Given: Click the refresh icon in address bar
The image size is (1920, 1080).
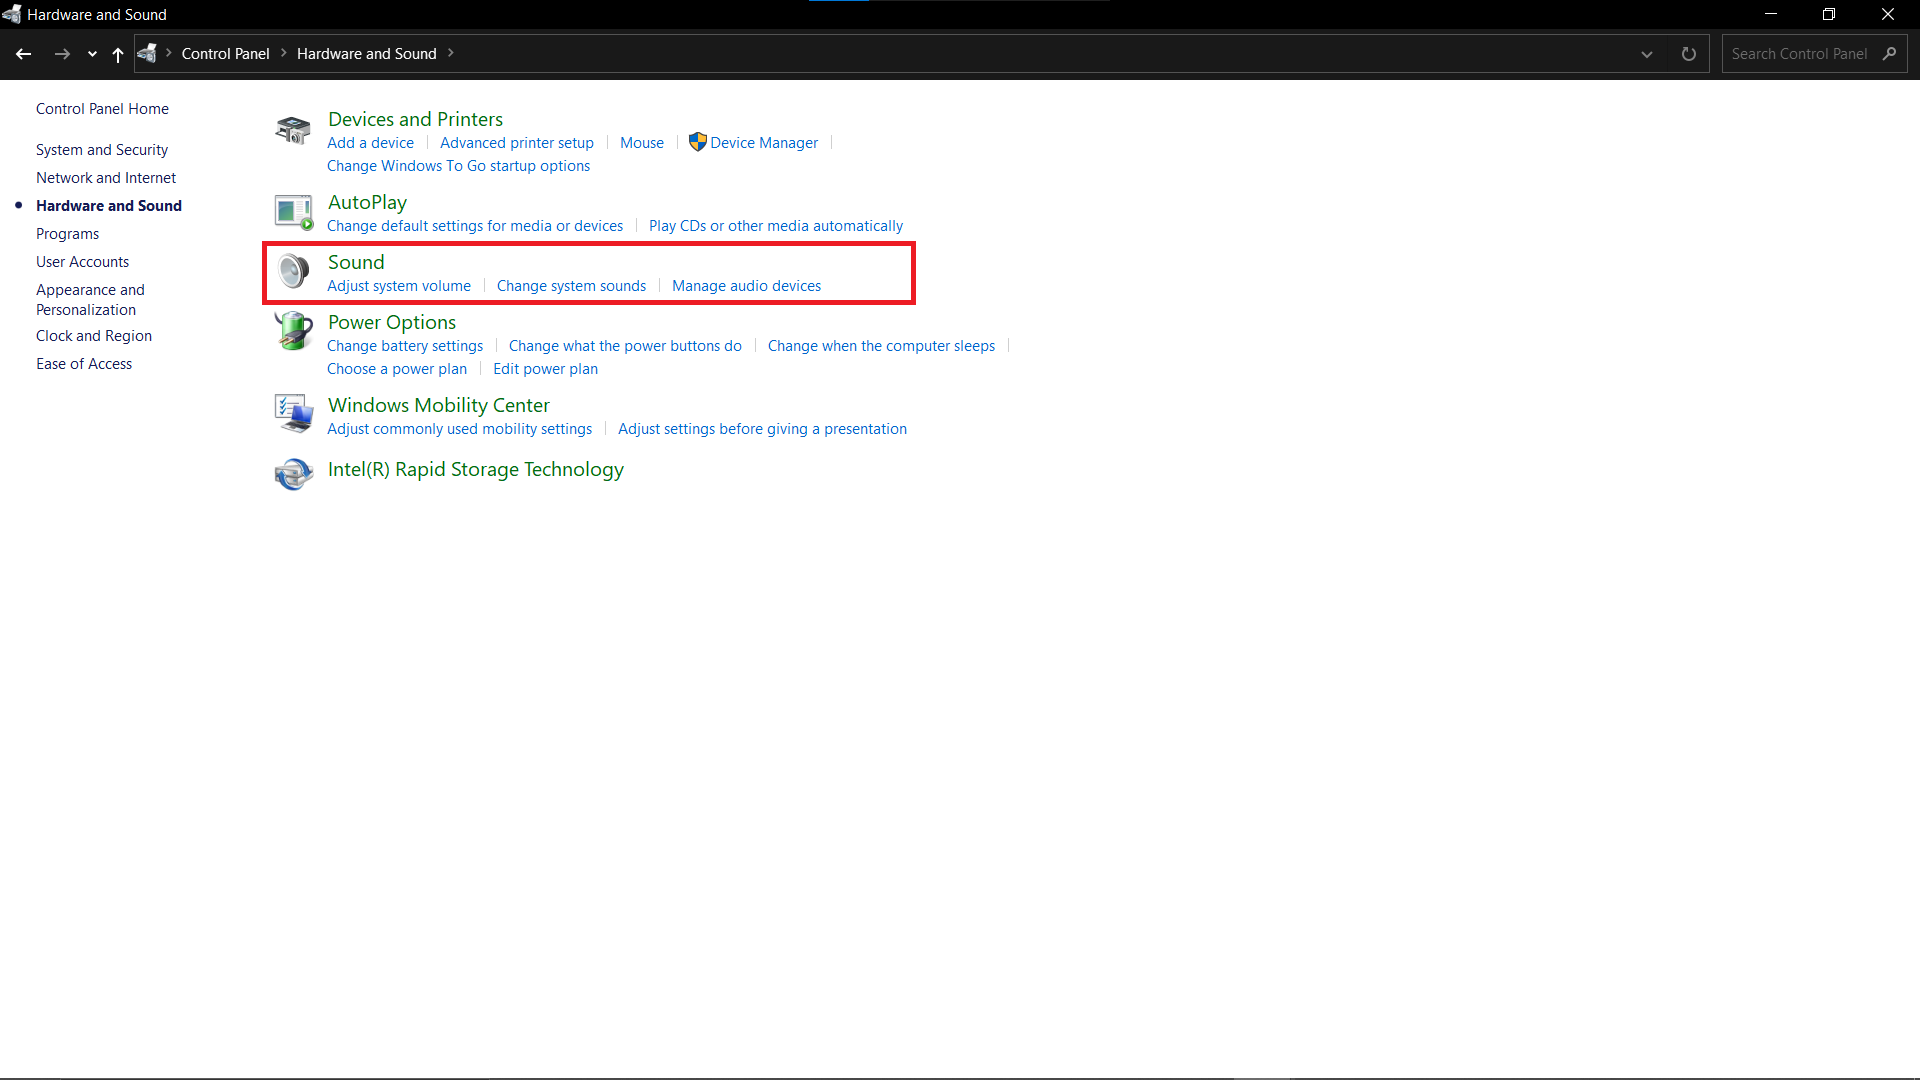Looking at the screenshot, I should pyautogui.click(x=1689, y=54).
